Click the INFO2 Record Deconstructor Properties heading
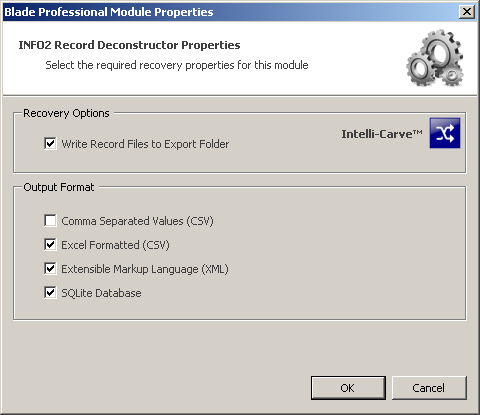480x415 pixels. click(129, 45)
